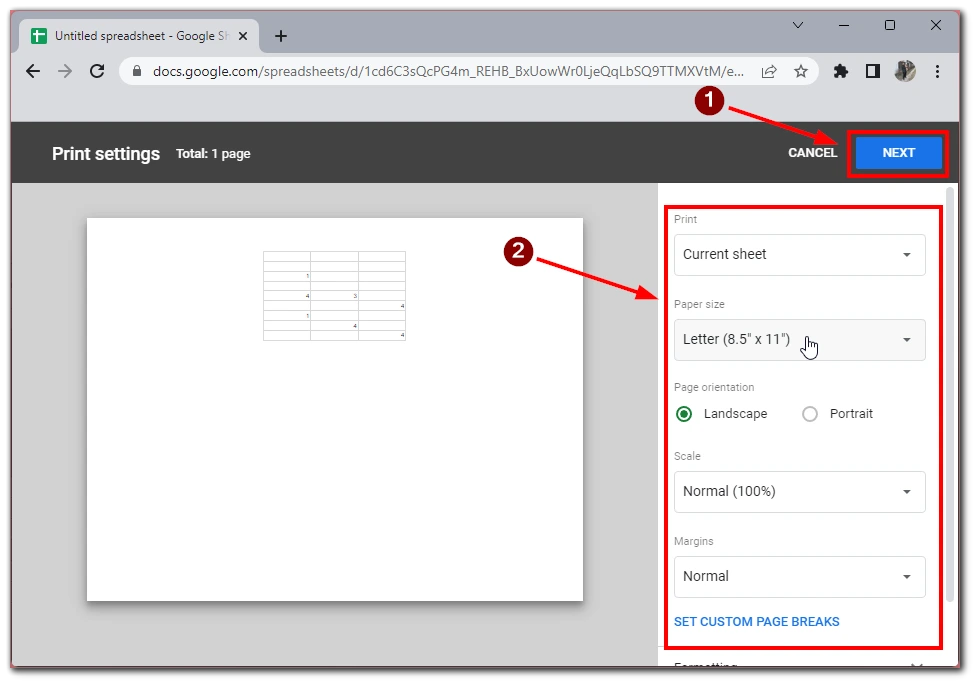Image resolution: width=978 pixels, height=686 pixels.
Task: Open Chrome three-dot menu
Action: click(x=937, y=71)
